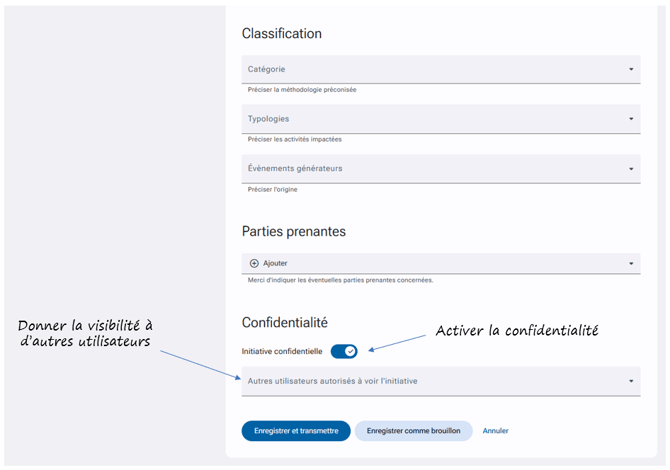Click the plus icon next to Ajouter

coord(254,263)
